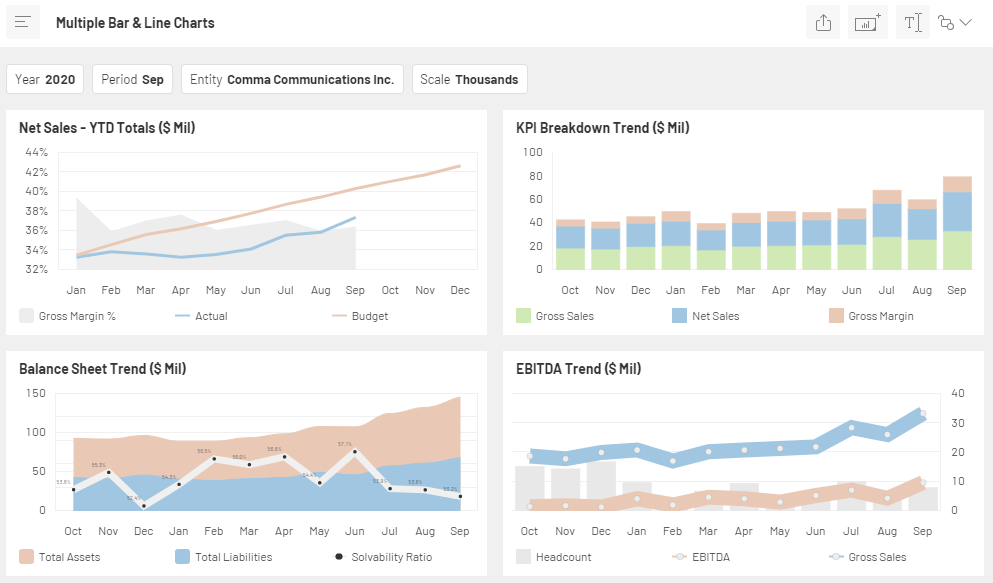Toggle Solvability Ratio legend entry

pos(383,557)
